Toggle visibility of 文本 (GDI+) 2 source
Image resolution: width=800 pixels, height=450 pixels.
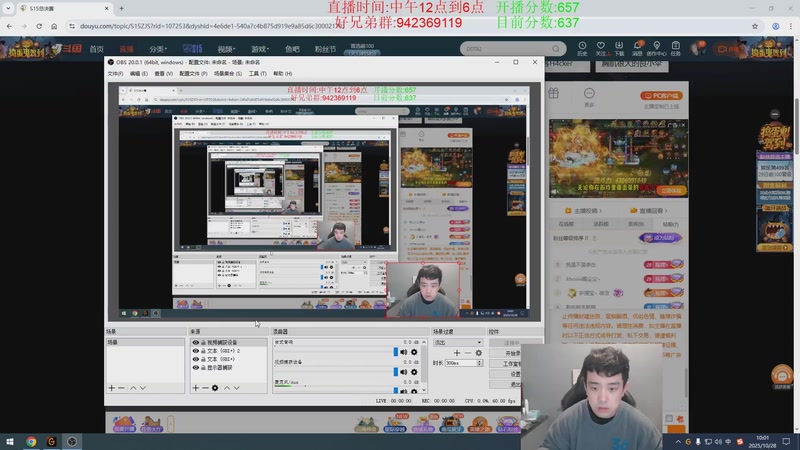tap(195, 351)
